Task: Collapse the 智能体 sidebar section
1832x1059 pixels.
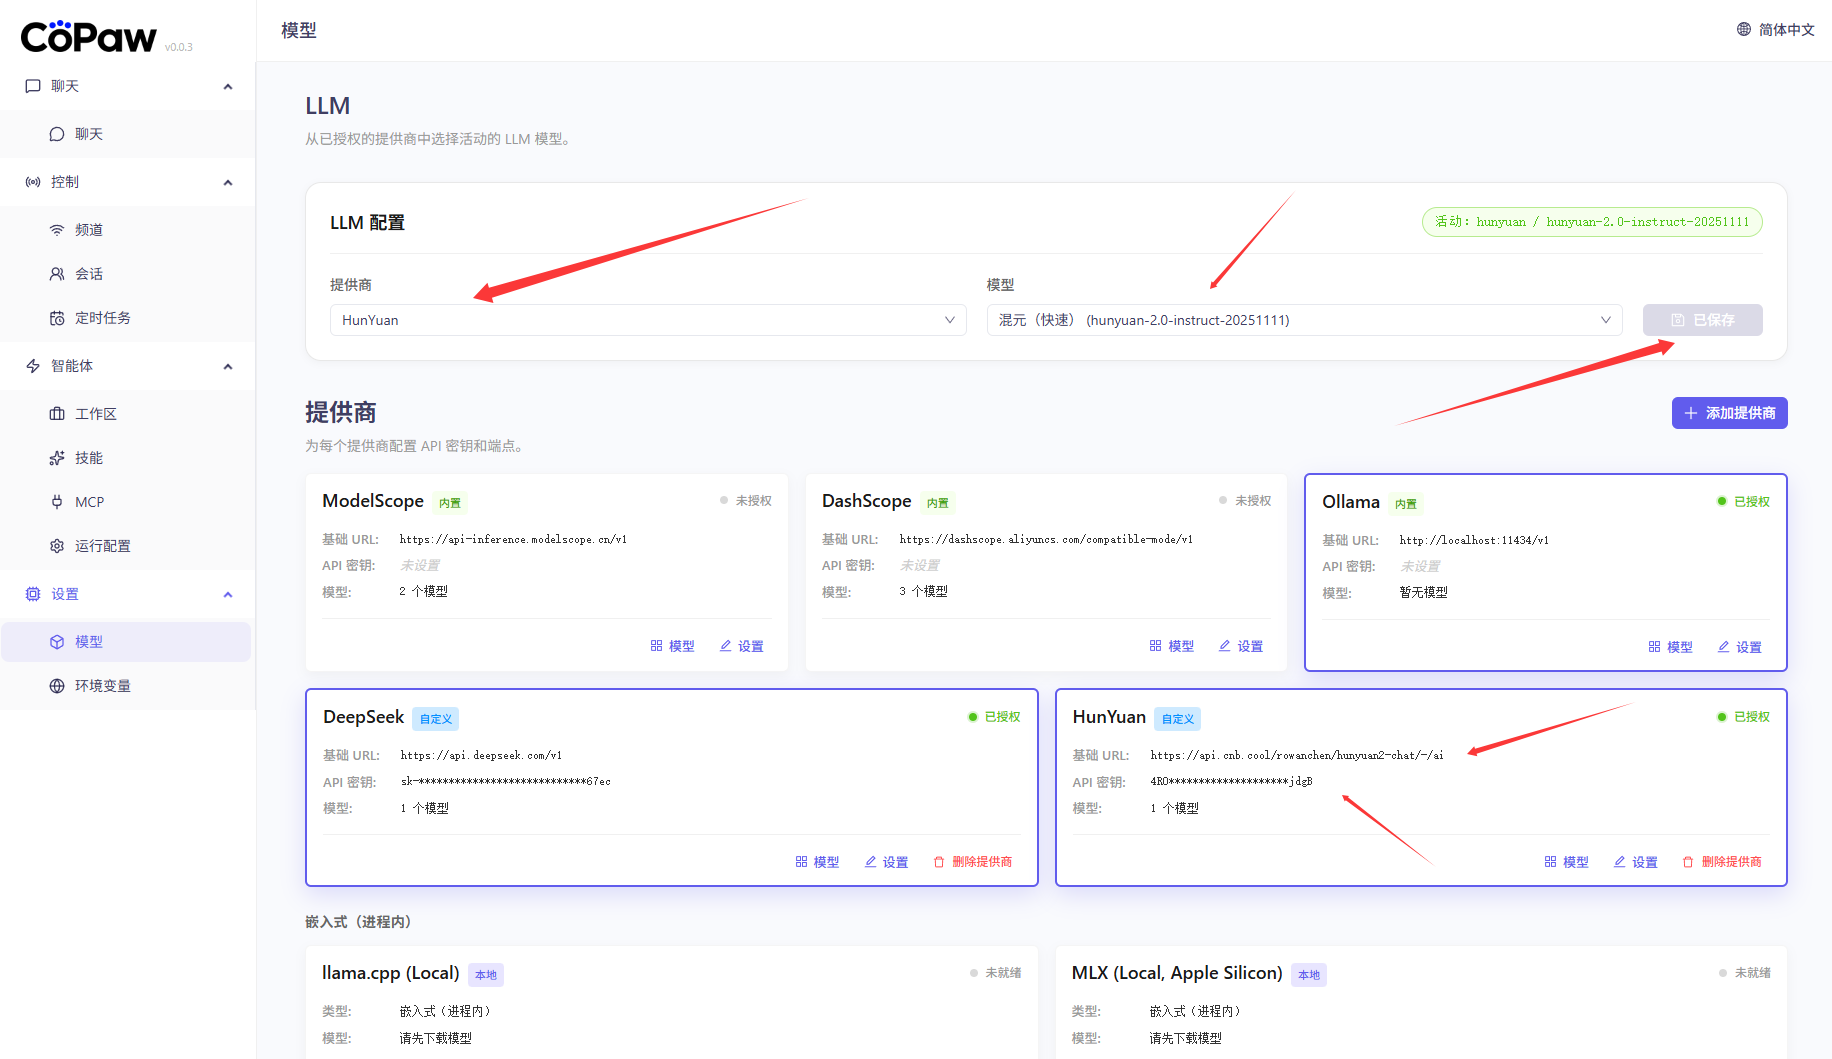Action: pos(227,366)
